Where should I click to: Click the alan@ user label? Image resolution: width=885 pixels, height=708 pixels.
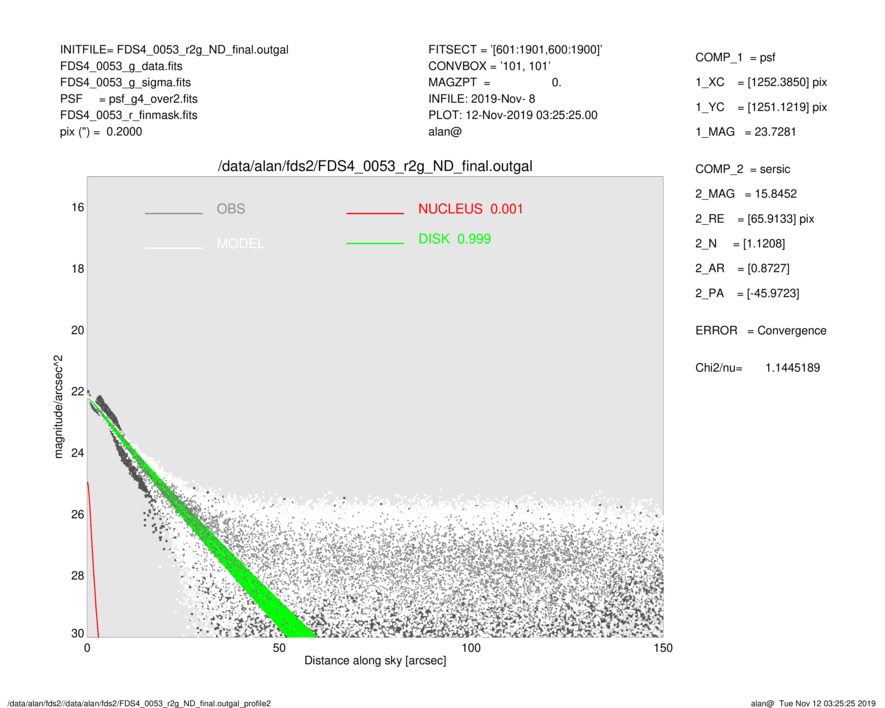[x=445, y=132]
